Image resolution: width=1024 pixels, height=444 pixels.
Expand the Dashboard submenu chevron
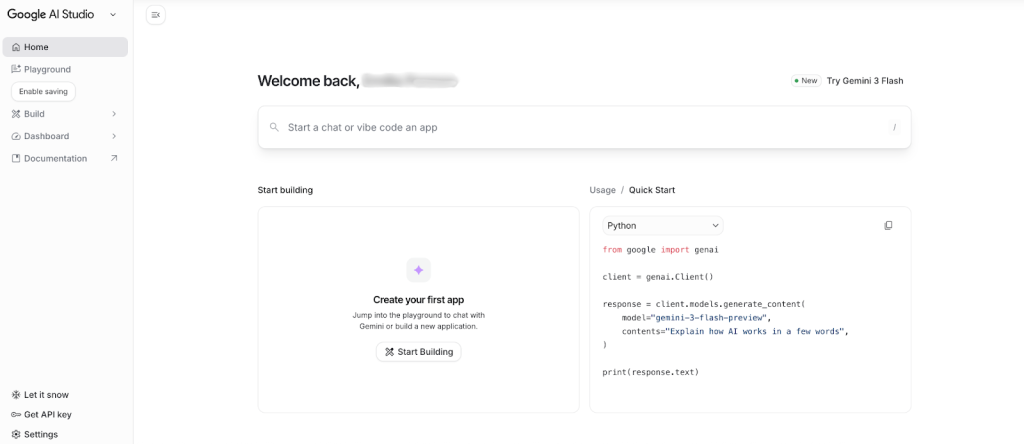[114, 136]
